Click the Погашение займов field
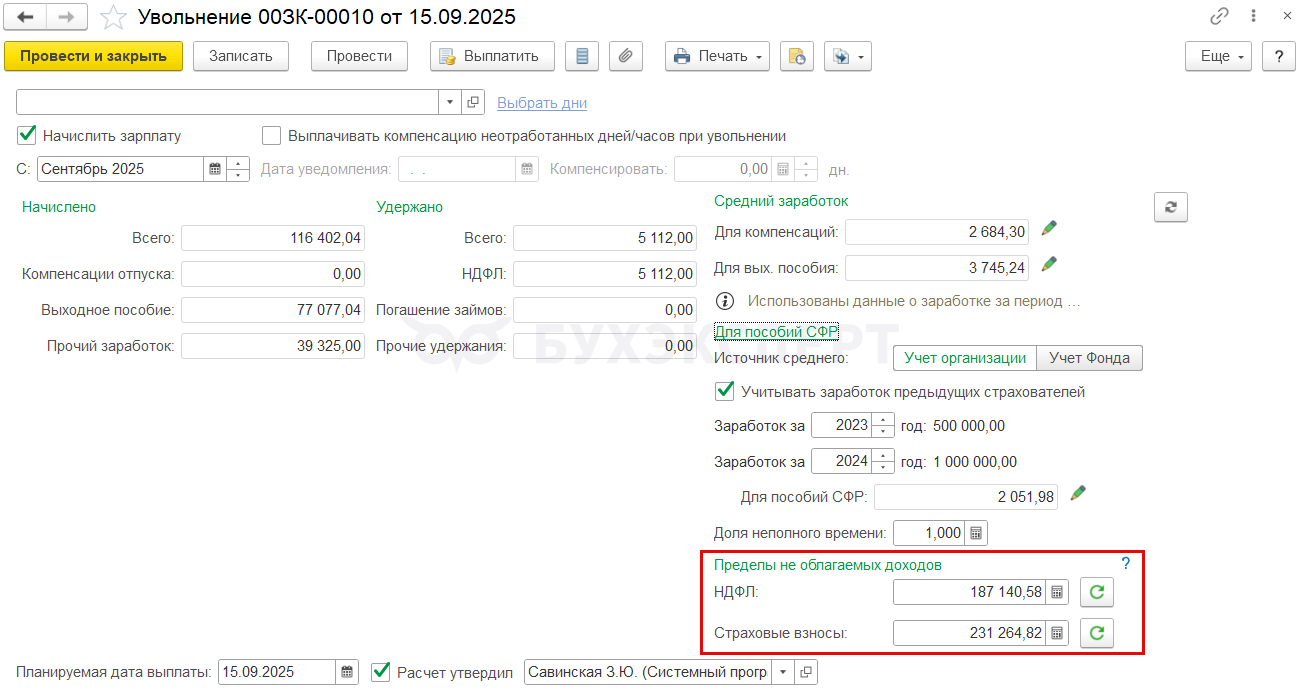This screenshot has height=691, width=1301. click(x=605, y=310)
